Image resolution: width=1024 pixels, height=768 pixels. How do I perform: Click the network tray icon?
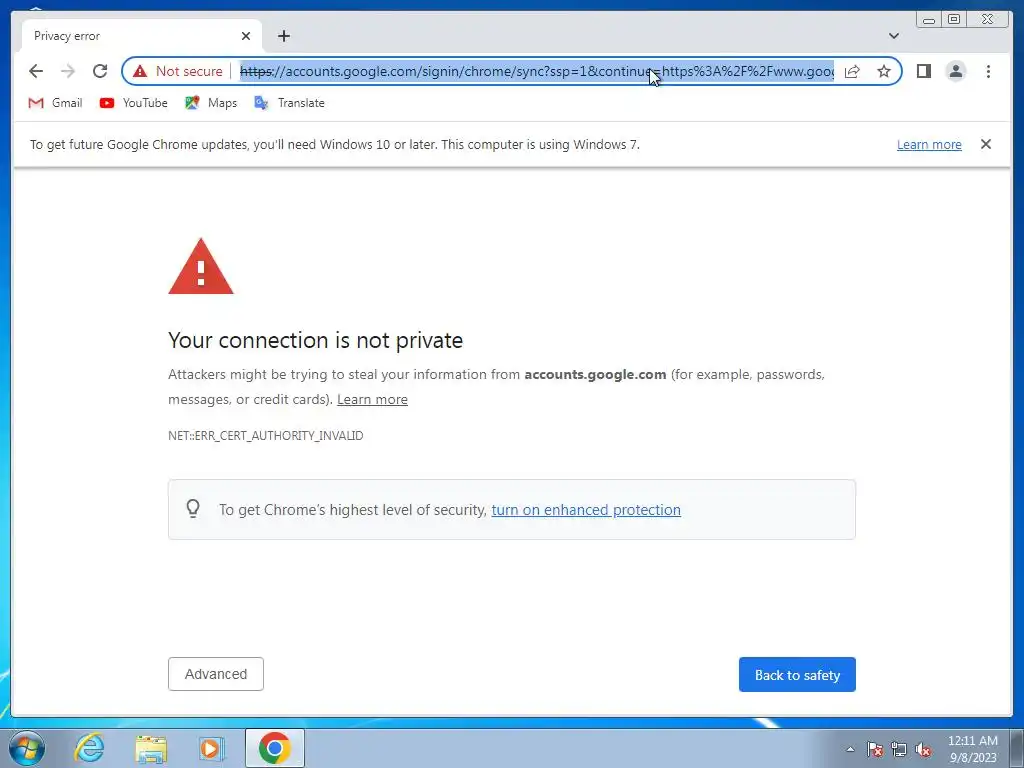pyautogui.click(x=899, y=749)
